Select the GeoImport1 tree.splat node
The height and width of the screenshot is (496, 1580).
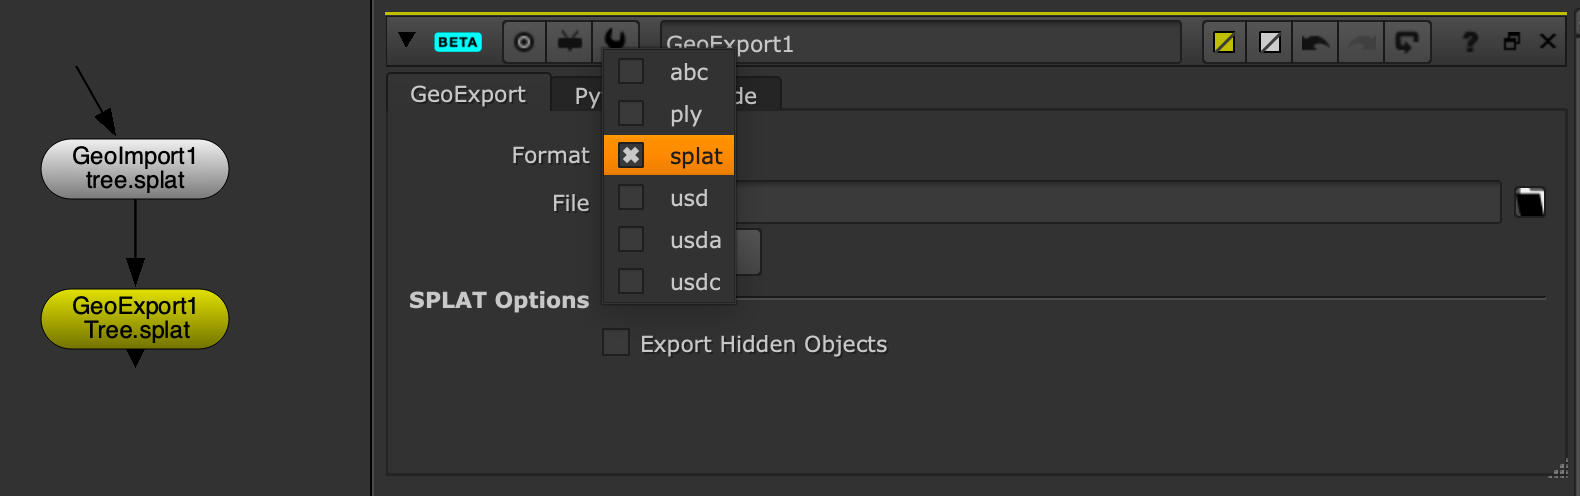[x=135, y=168]
